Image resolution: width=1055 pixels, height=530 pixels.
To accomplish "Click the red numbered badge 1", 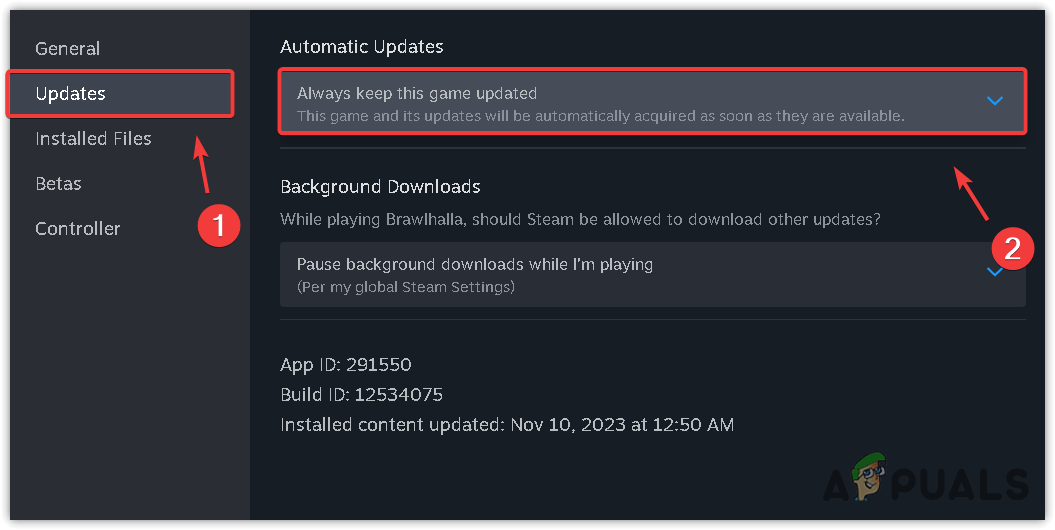I will (218, 227).
